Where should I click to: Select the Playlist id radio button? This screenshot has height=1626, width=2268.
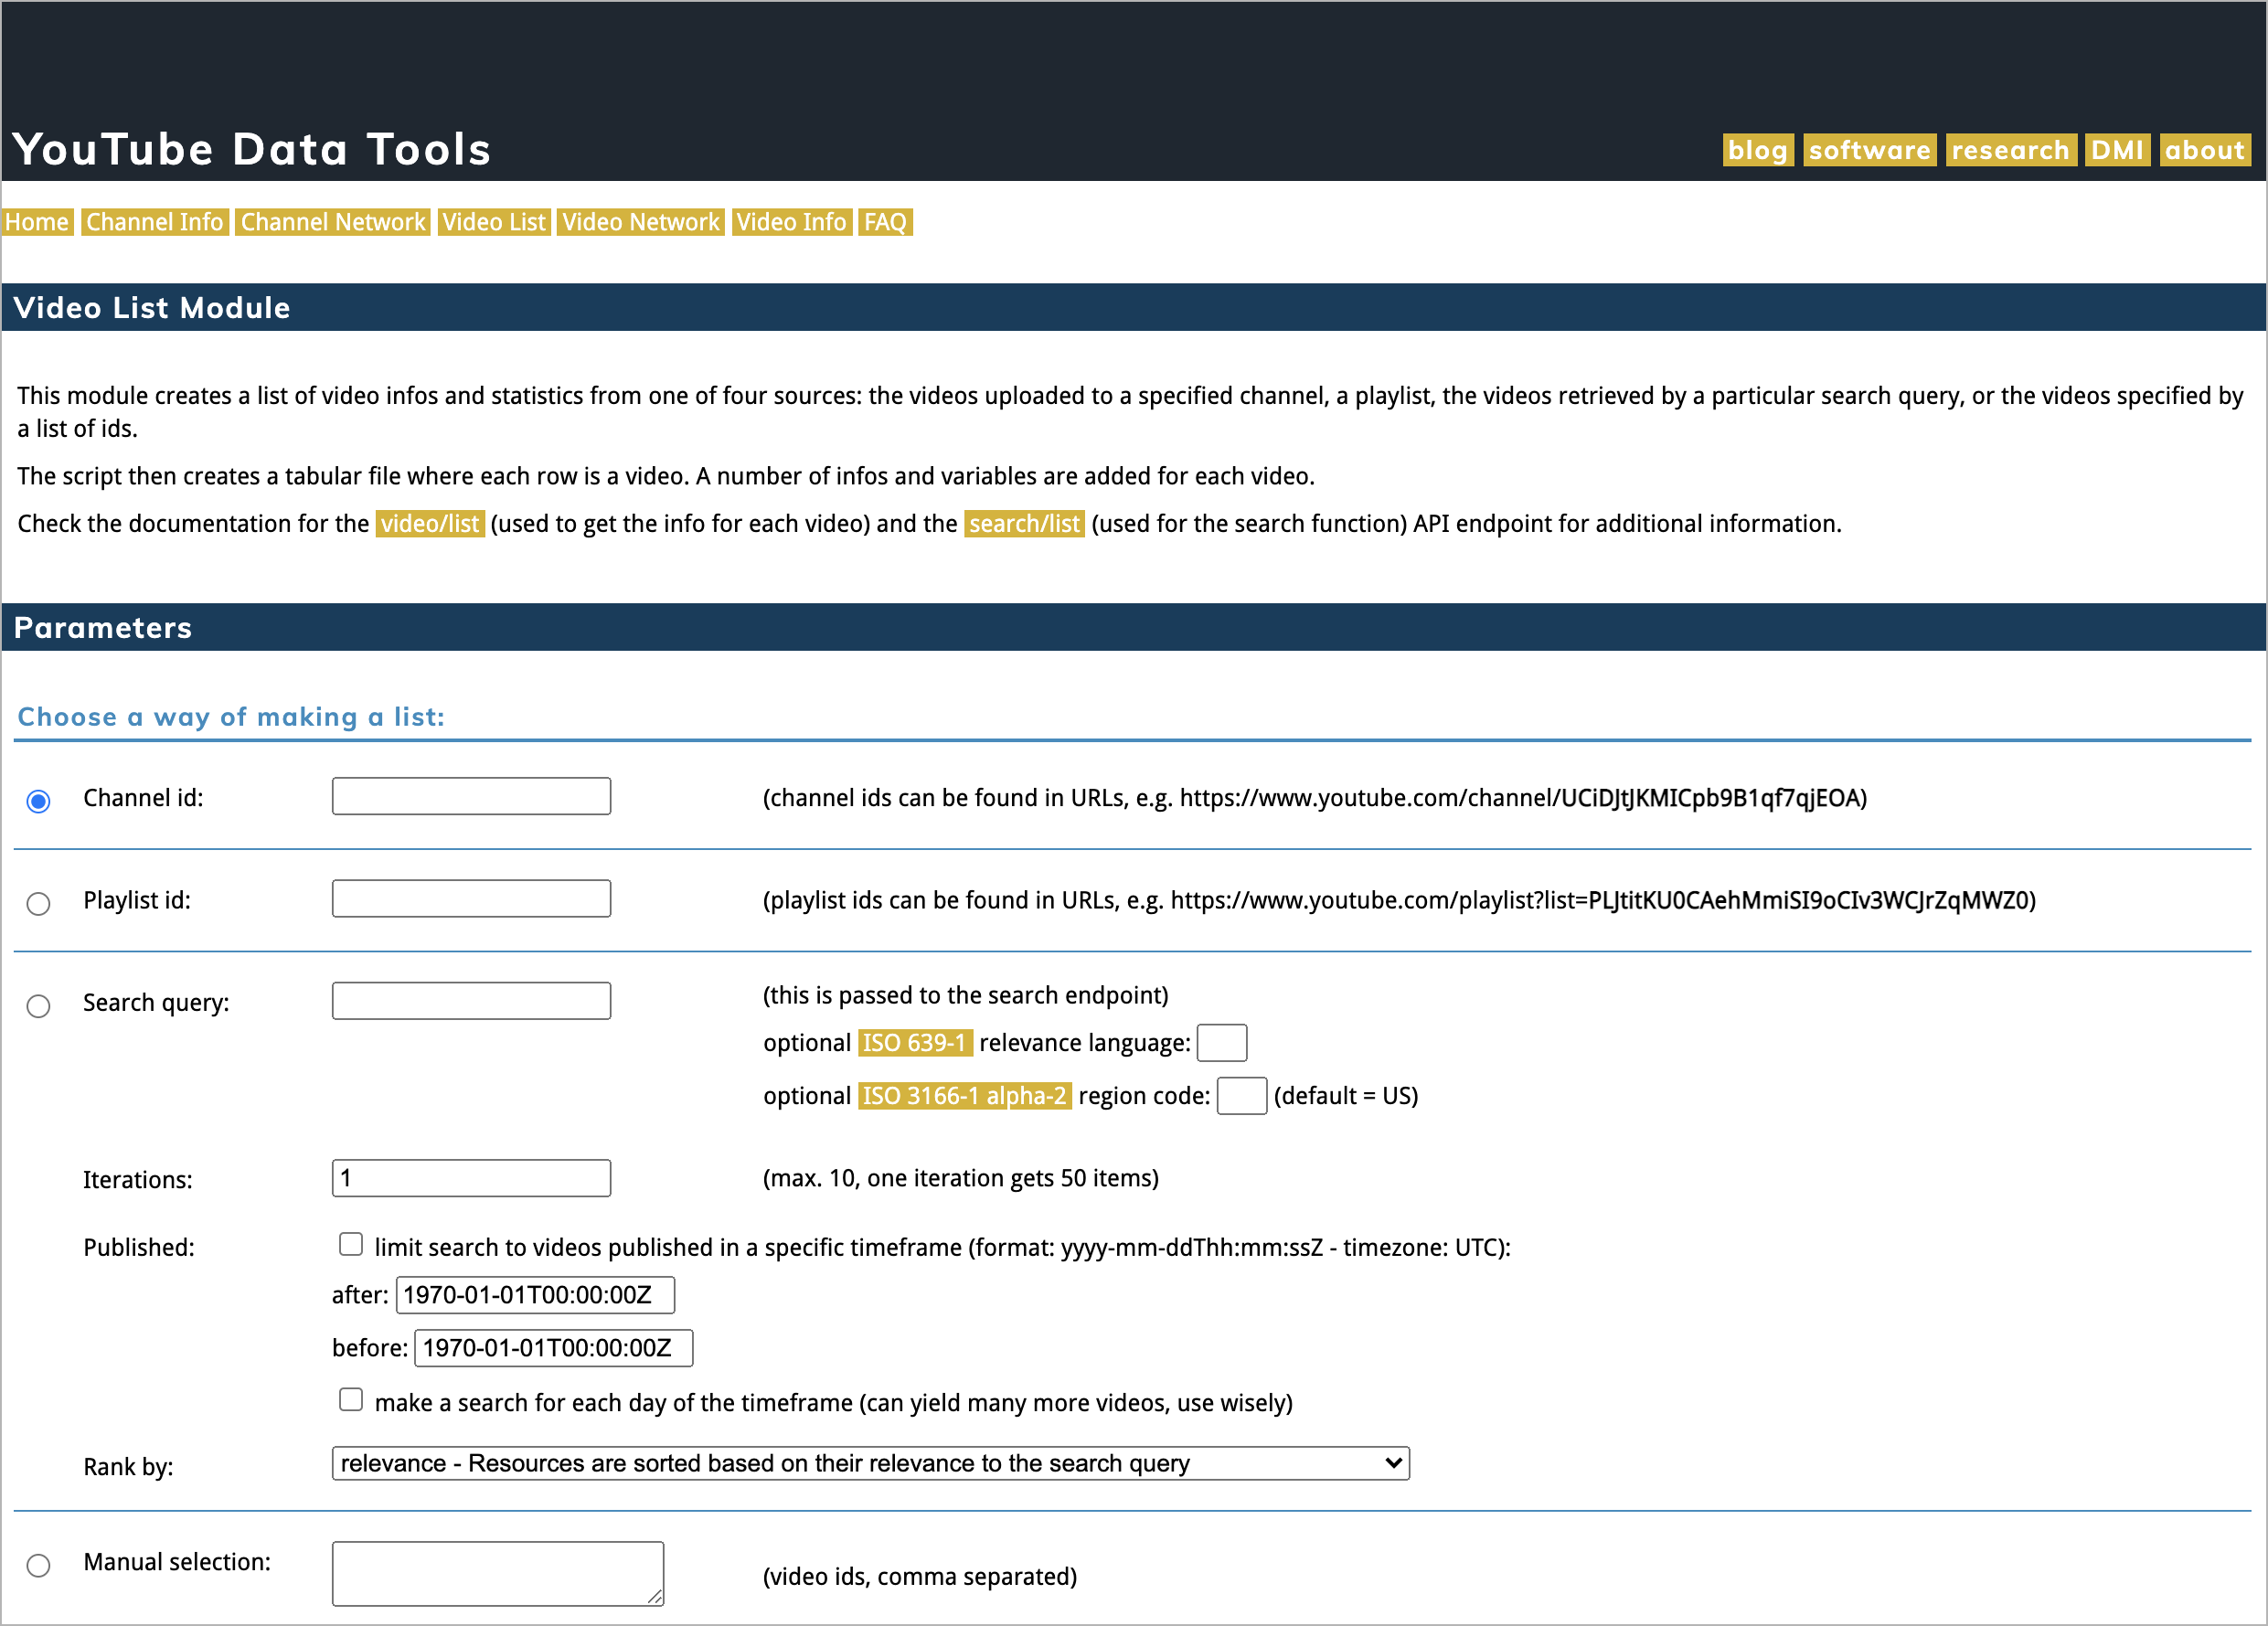click(x=38, y=903)
